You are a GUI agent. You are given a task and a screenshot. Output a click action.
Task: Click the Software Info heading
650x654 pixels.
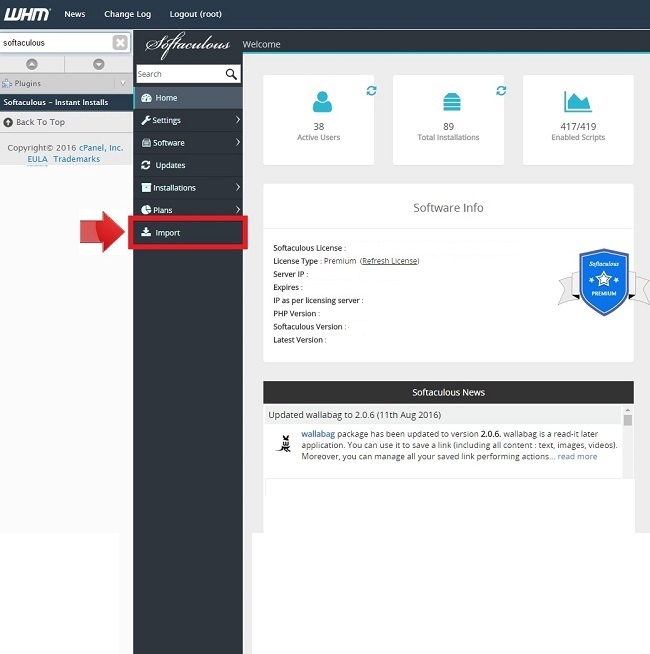click(448, 208)
